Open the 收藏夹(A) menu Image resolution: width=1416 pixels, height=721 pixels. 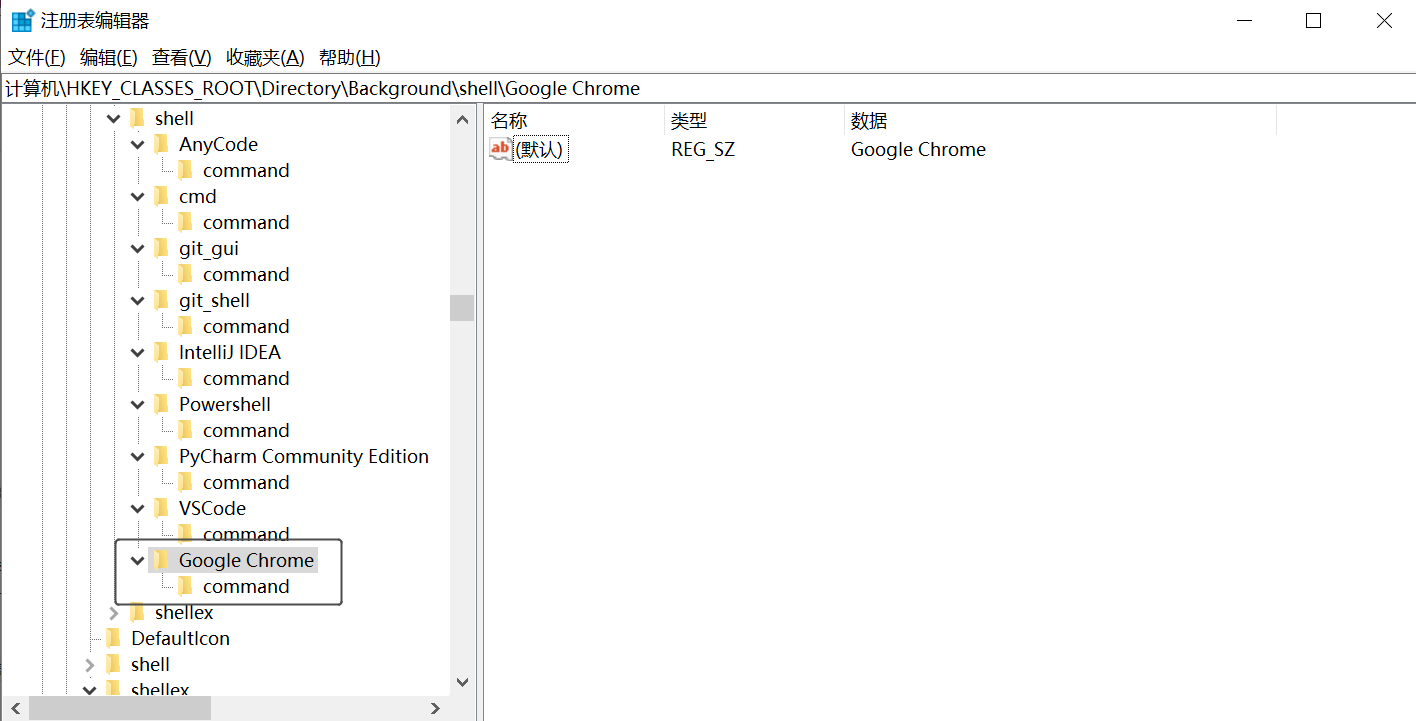point(265,57)
